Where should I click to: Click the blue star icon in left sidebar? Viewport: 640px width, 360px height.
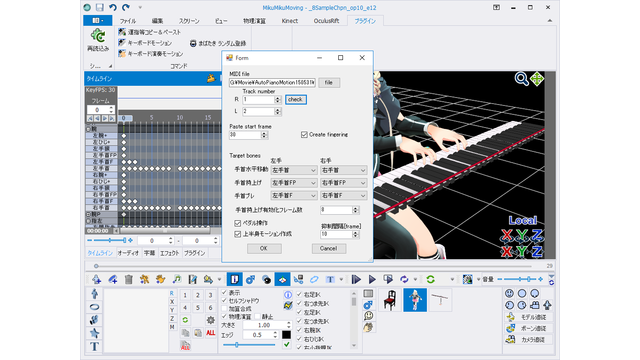point(94,333)
